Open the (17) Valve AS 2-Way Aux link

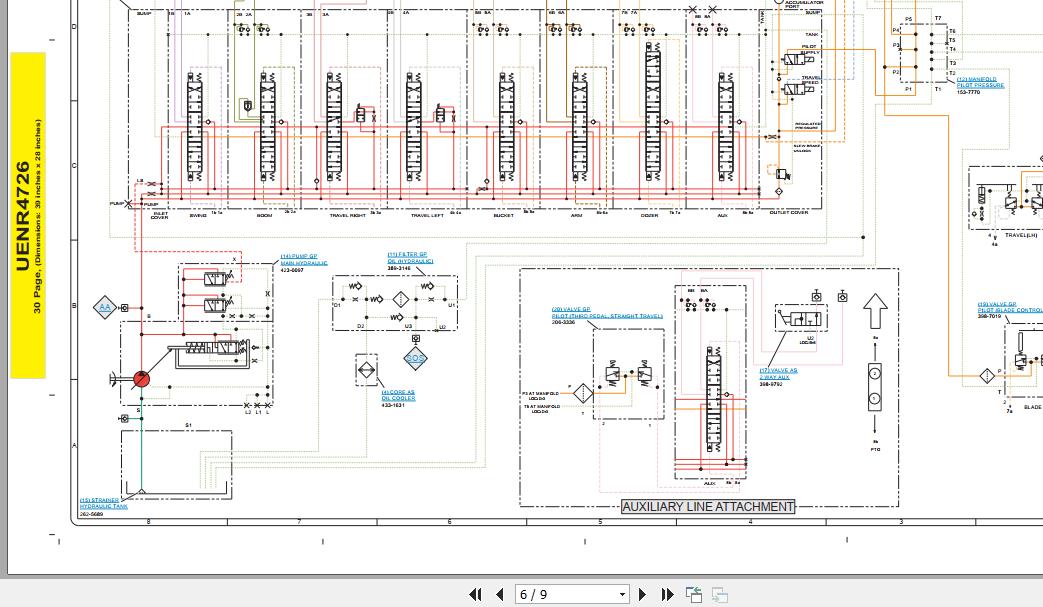pyautogui.click(x=778, y=374)
